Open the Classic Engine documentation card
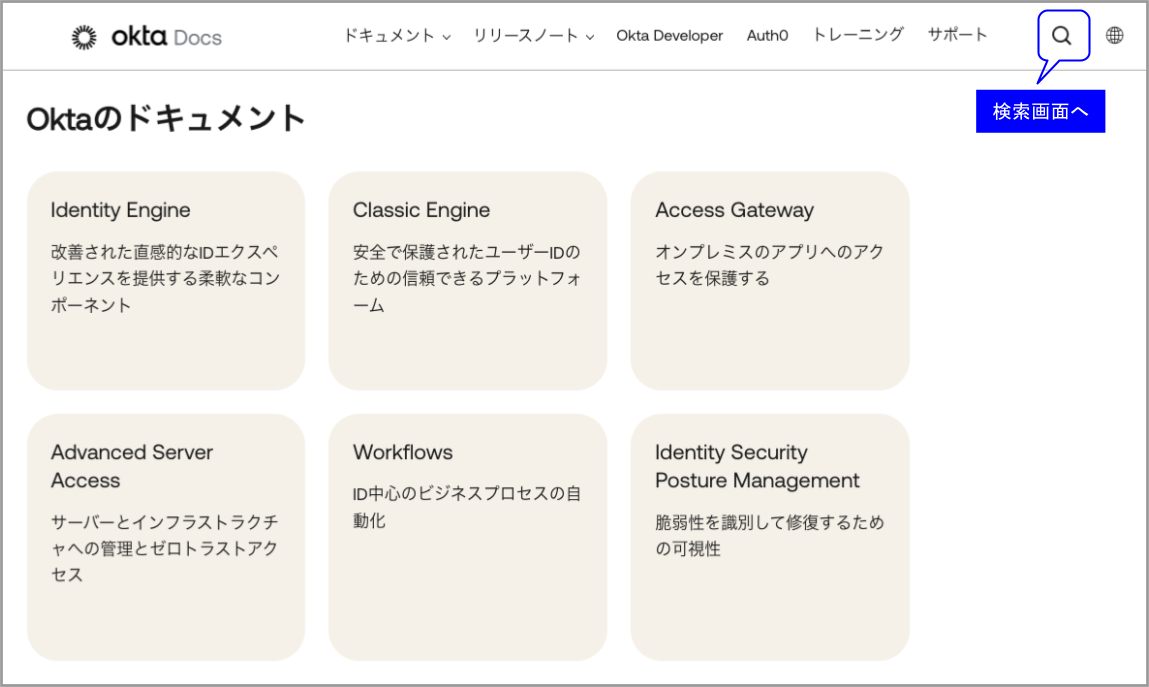1149x687 pixels. (467, 280)
